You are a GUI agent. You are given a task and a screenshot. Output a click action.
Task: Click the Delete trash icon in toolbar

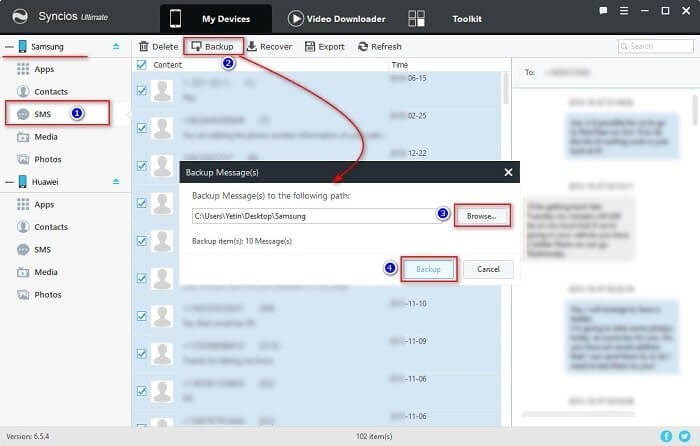click(x=144, y=46)
